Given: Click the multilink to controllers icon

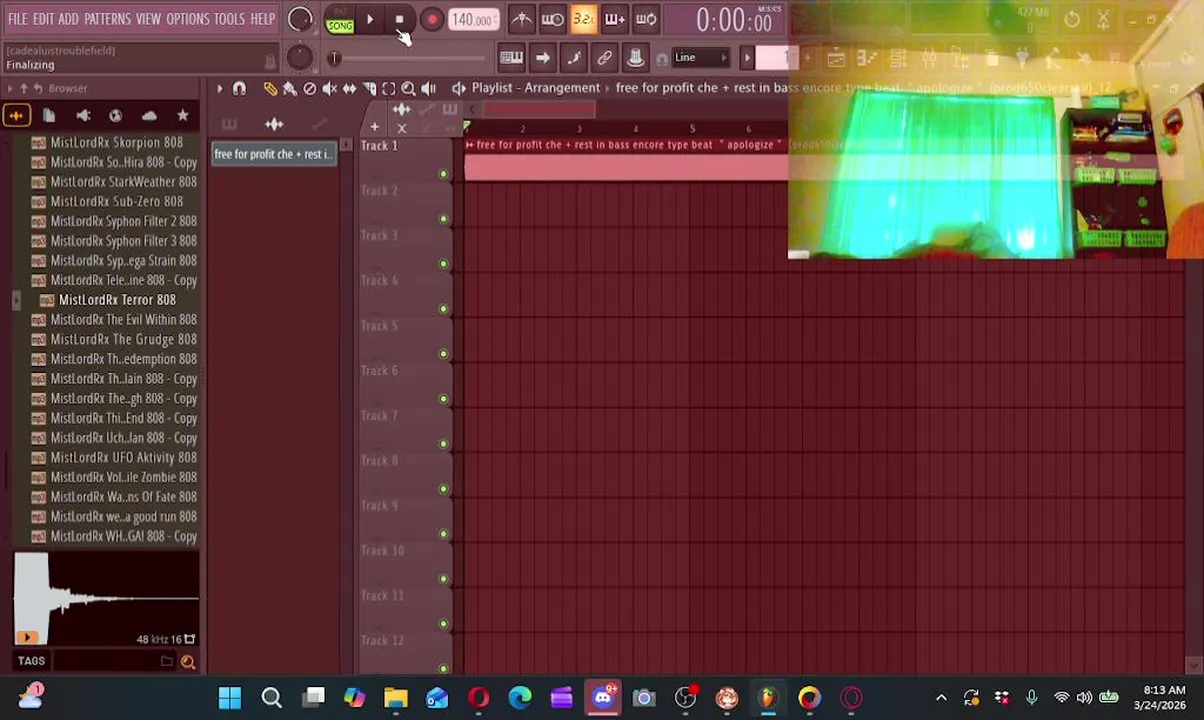Looking at the screenshot, I should click(635, 58).
